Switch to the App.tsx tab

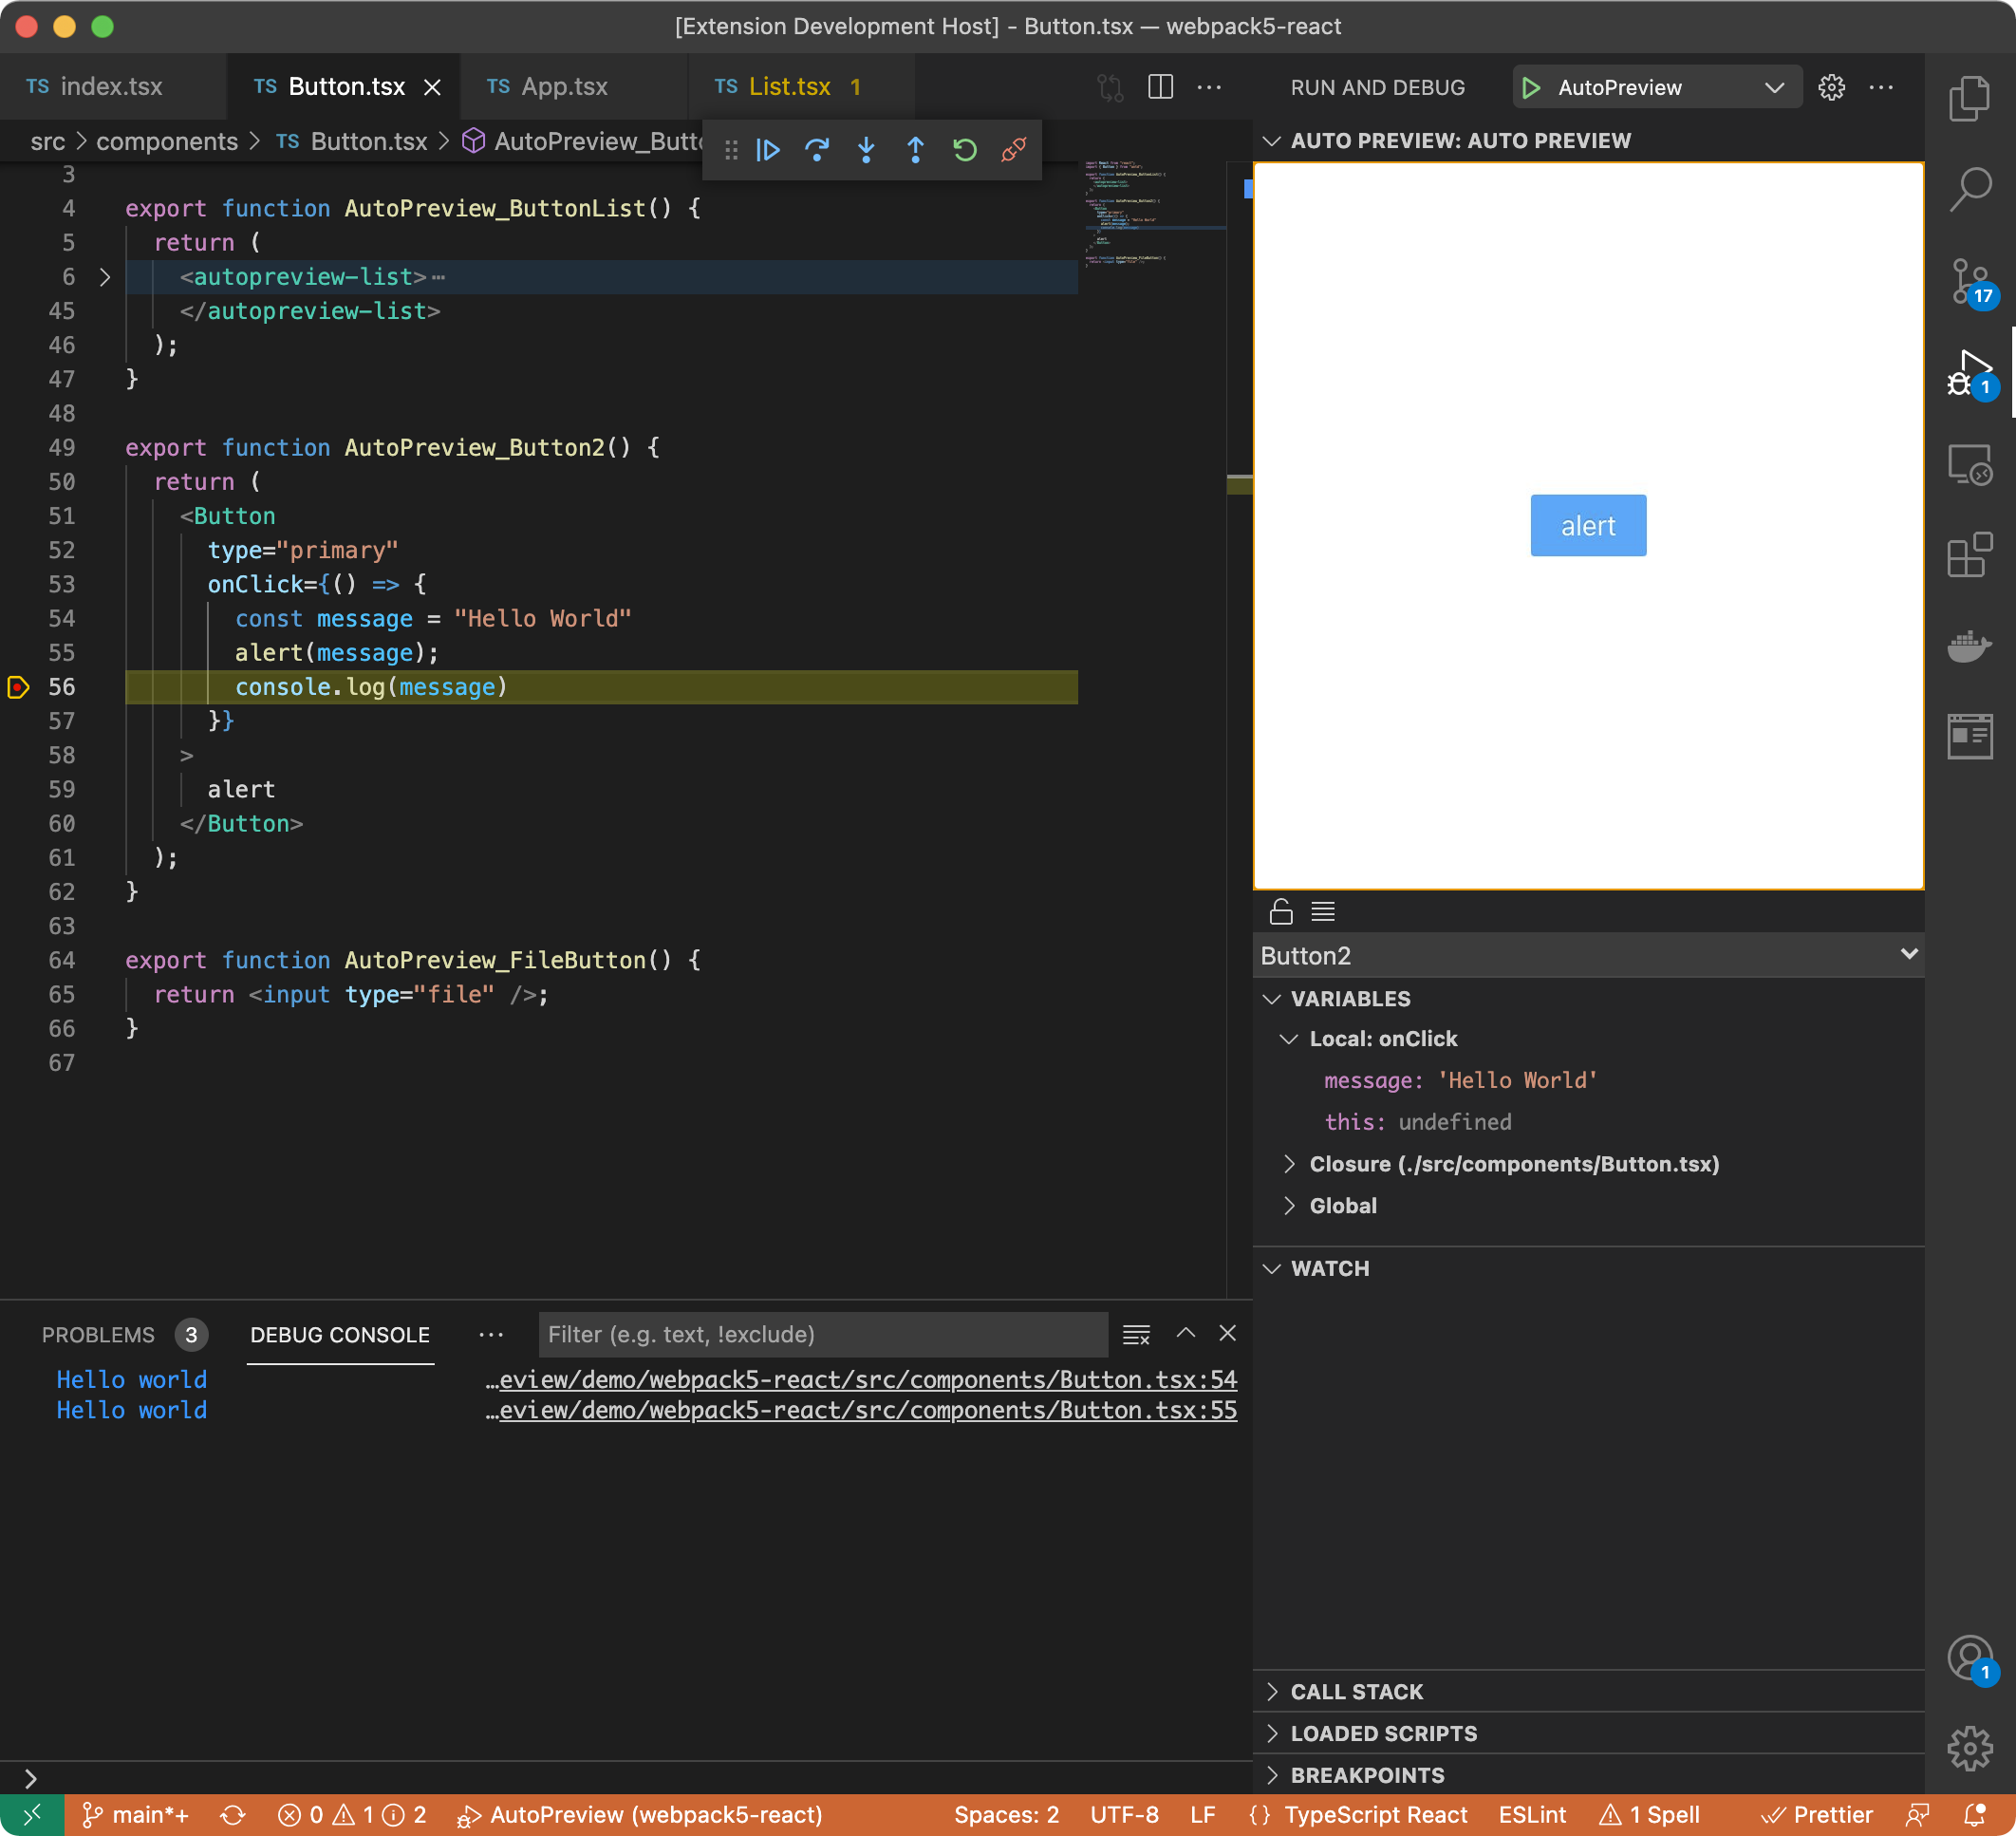[x=564, y=87]
